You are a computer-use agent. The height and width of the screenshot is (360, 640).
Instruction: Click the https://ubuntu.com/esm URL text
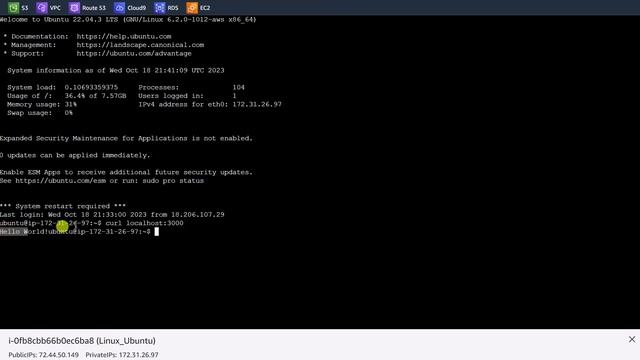point(61,181)
